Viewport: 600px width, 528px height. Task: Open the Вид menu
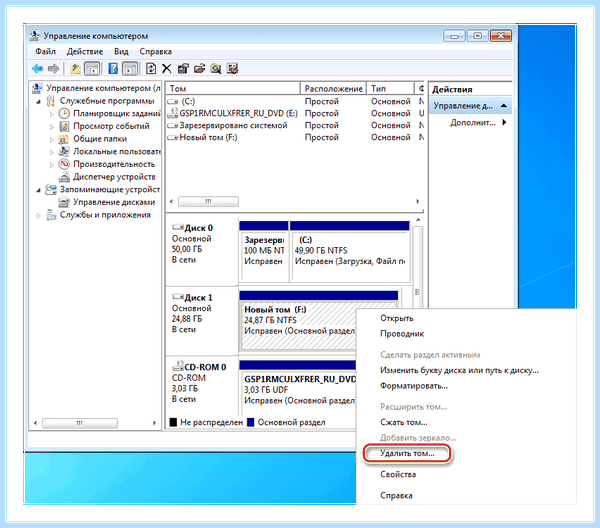(x=121, y=52)
